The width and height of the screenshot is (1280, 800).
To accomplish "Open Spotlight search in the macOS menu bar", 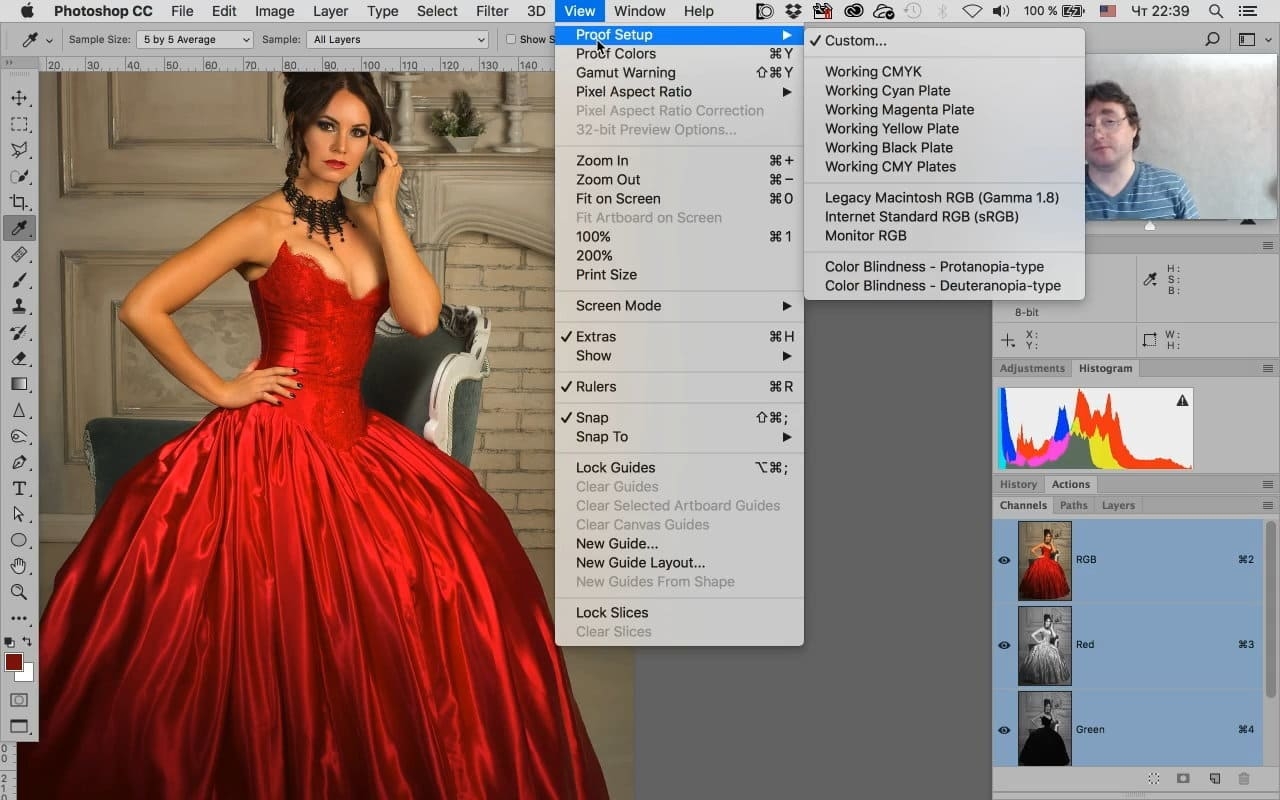I will click(x=1215, y=11).
